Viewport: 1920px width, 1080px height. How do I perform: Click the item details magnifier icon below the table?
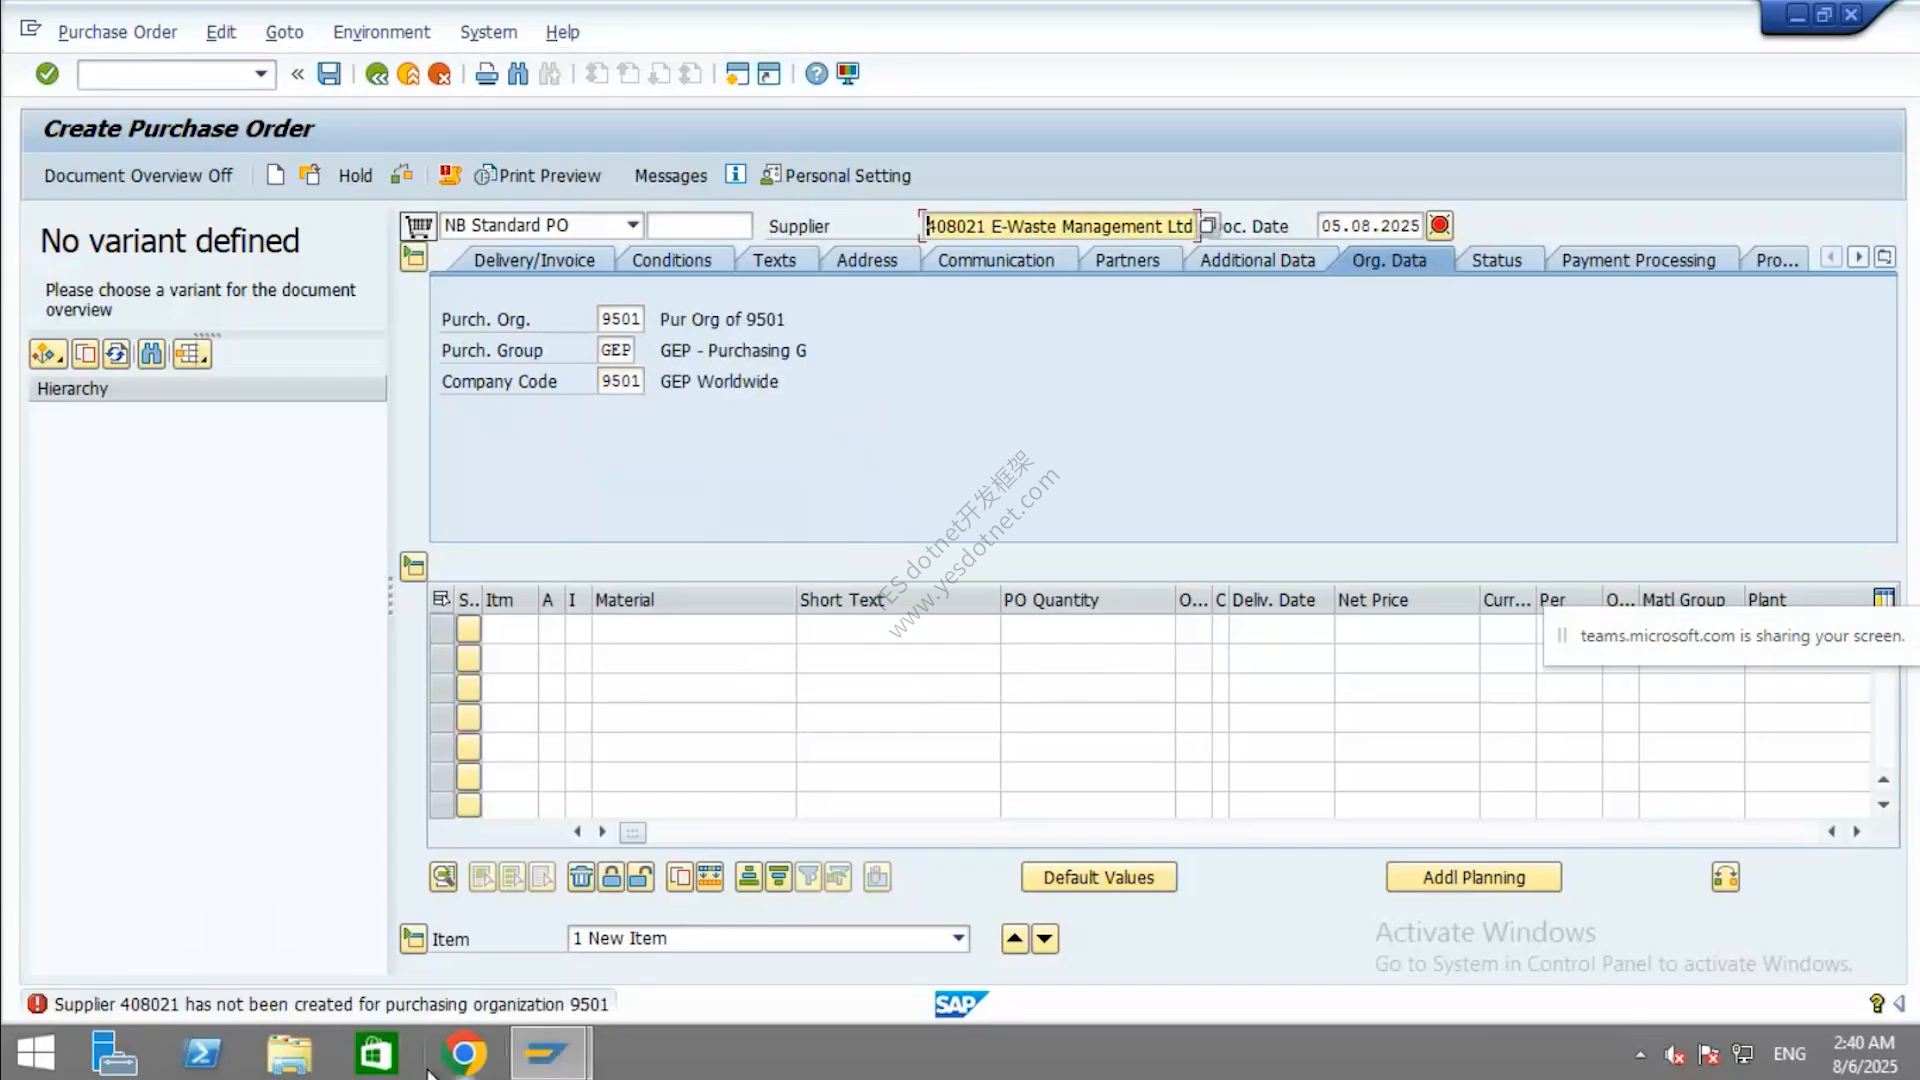(443, 877)
